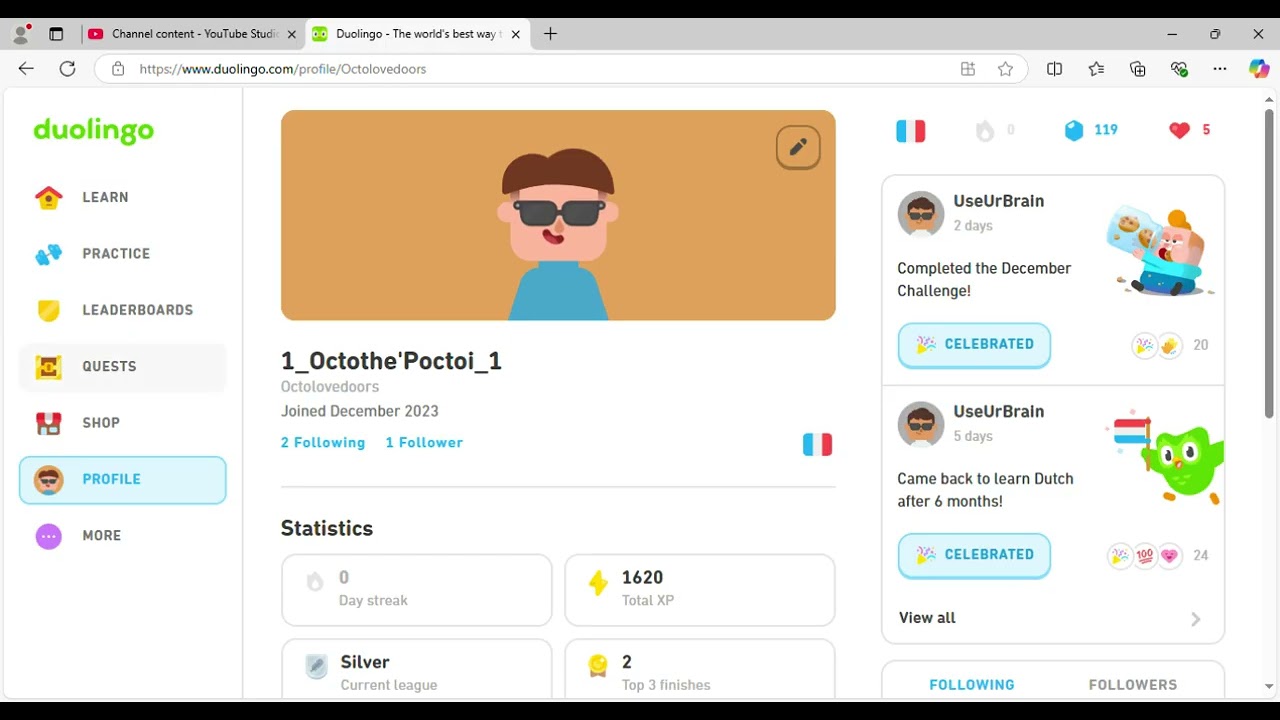This screenshot has width=1280, height=720.
Task: Select More in the sidebar
Action: point(123,536)
